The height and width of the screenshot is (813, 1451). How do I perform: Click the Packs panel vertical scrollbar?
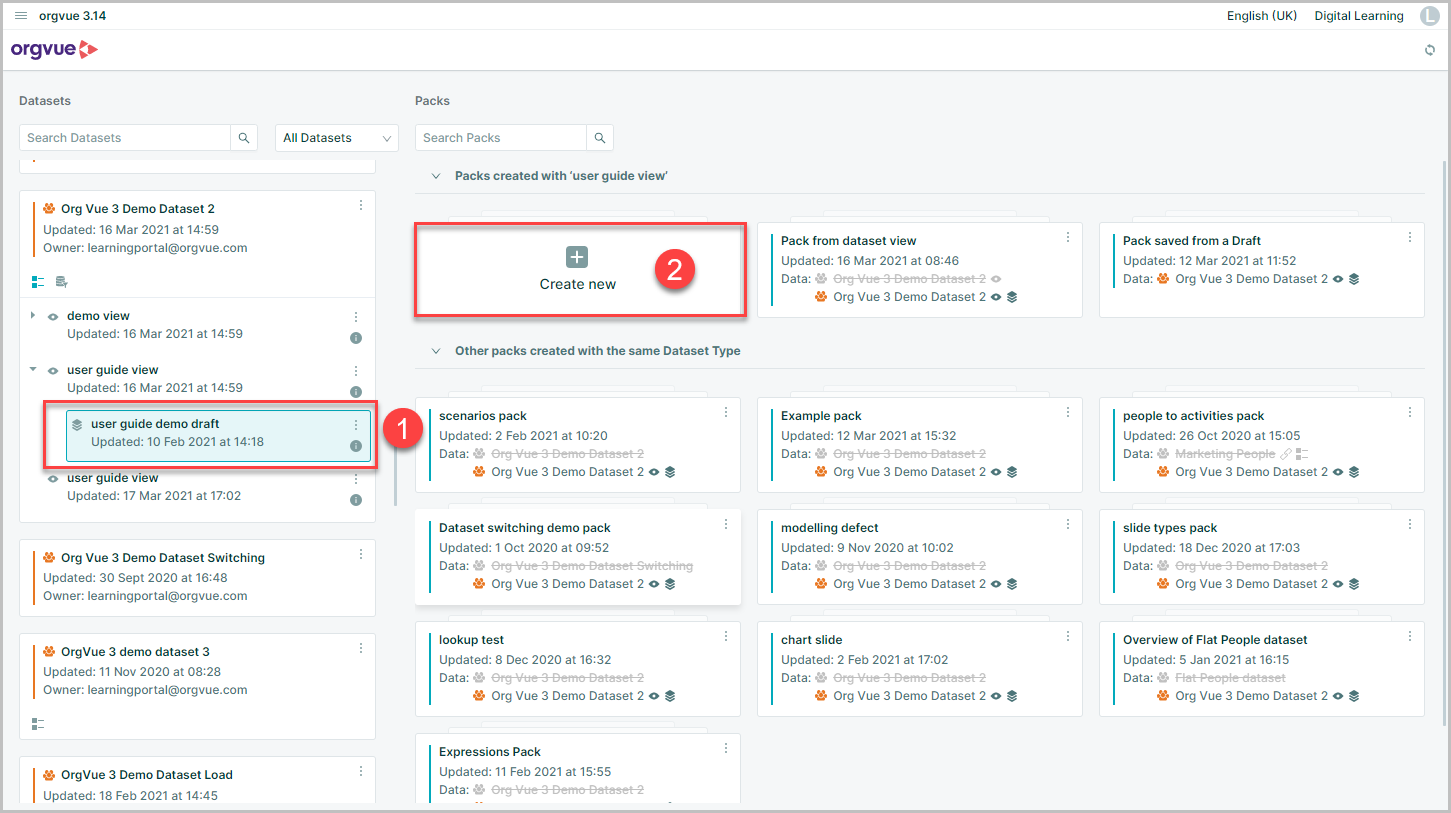pyautogui.click(x=1444, y=443)
